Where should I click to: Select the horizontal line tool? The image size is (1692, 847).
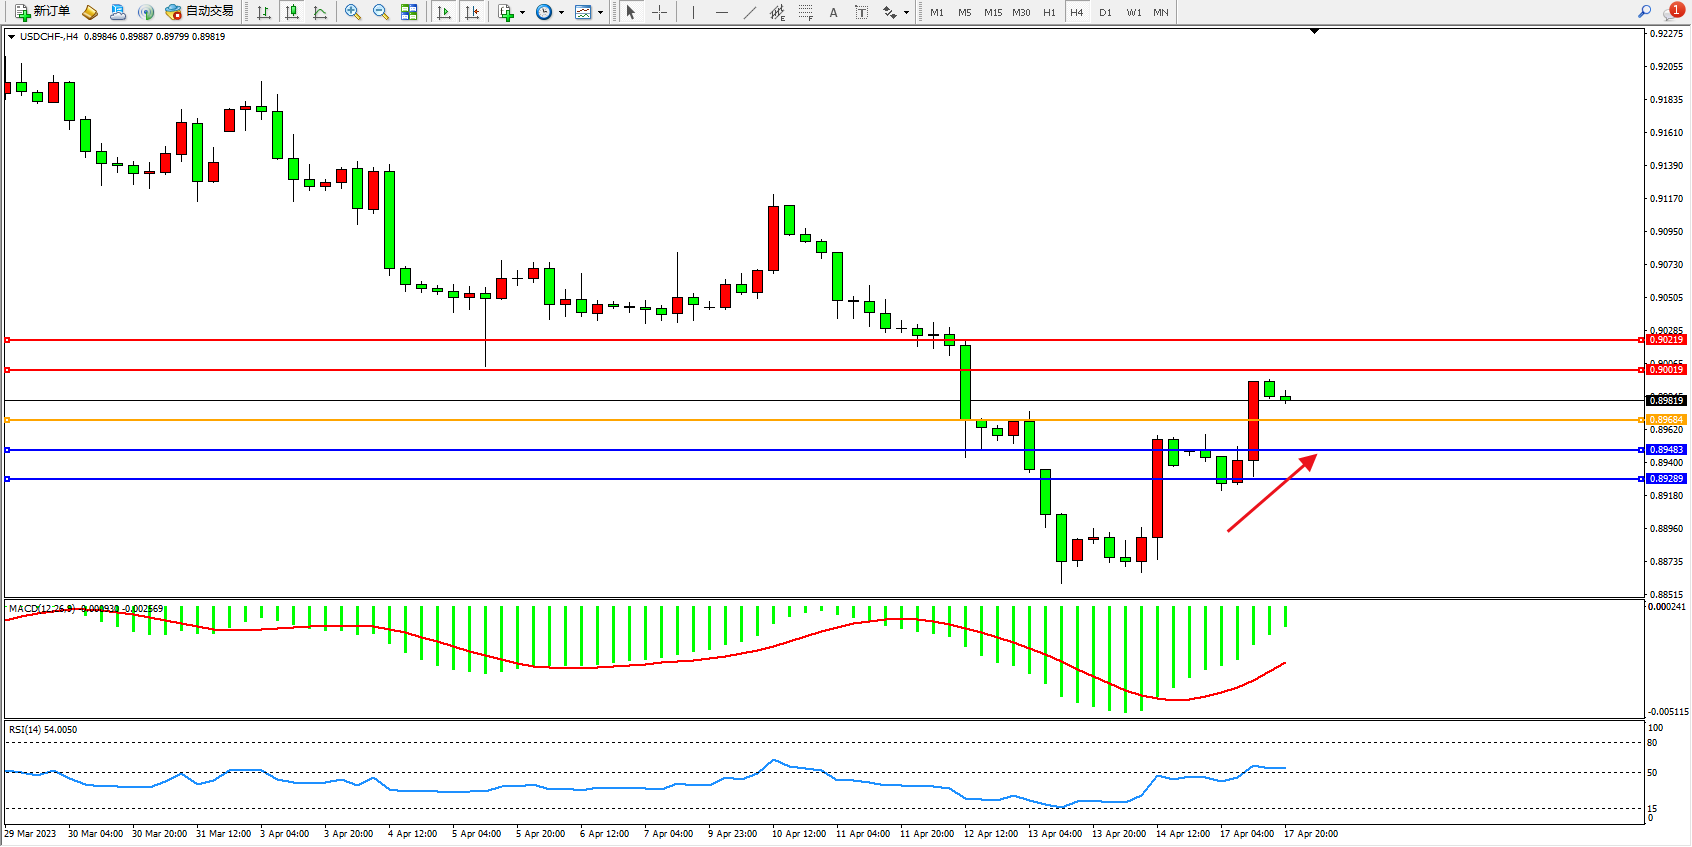pos(721,12)
